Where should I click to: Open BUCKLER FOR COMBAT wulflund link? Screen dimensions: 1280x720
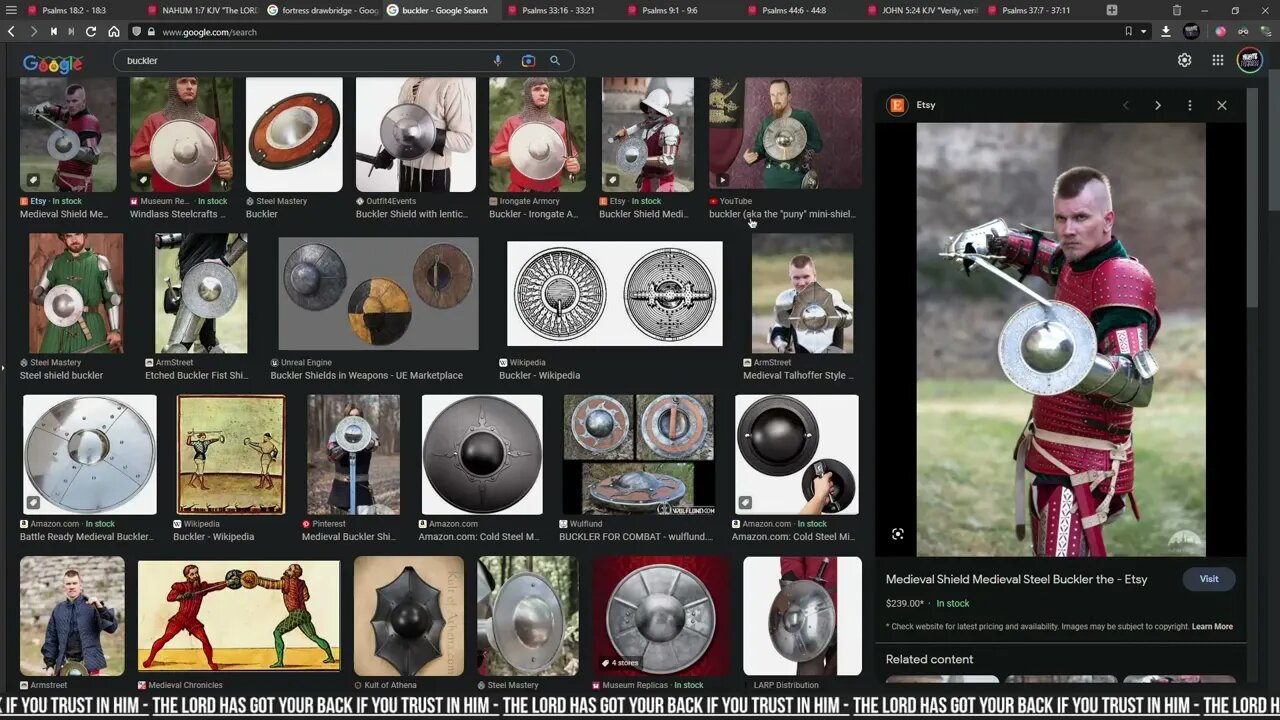pyautogui.click(x=635, y=537)
